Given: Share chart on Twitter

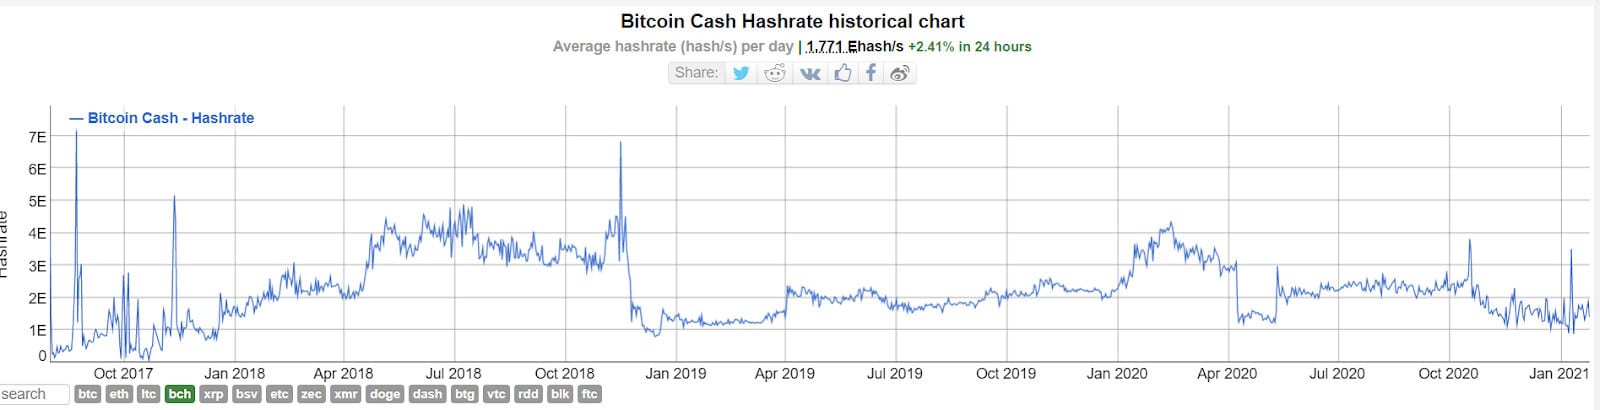Looking at the screenshot, I should tap(741, 73).
